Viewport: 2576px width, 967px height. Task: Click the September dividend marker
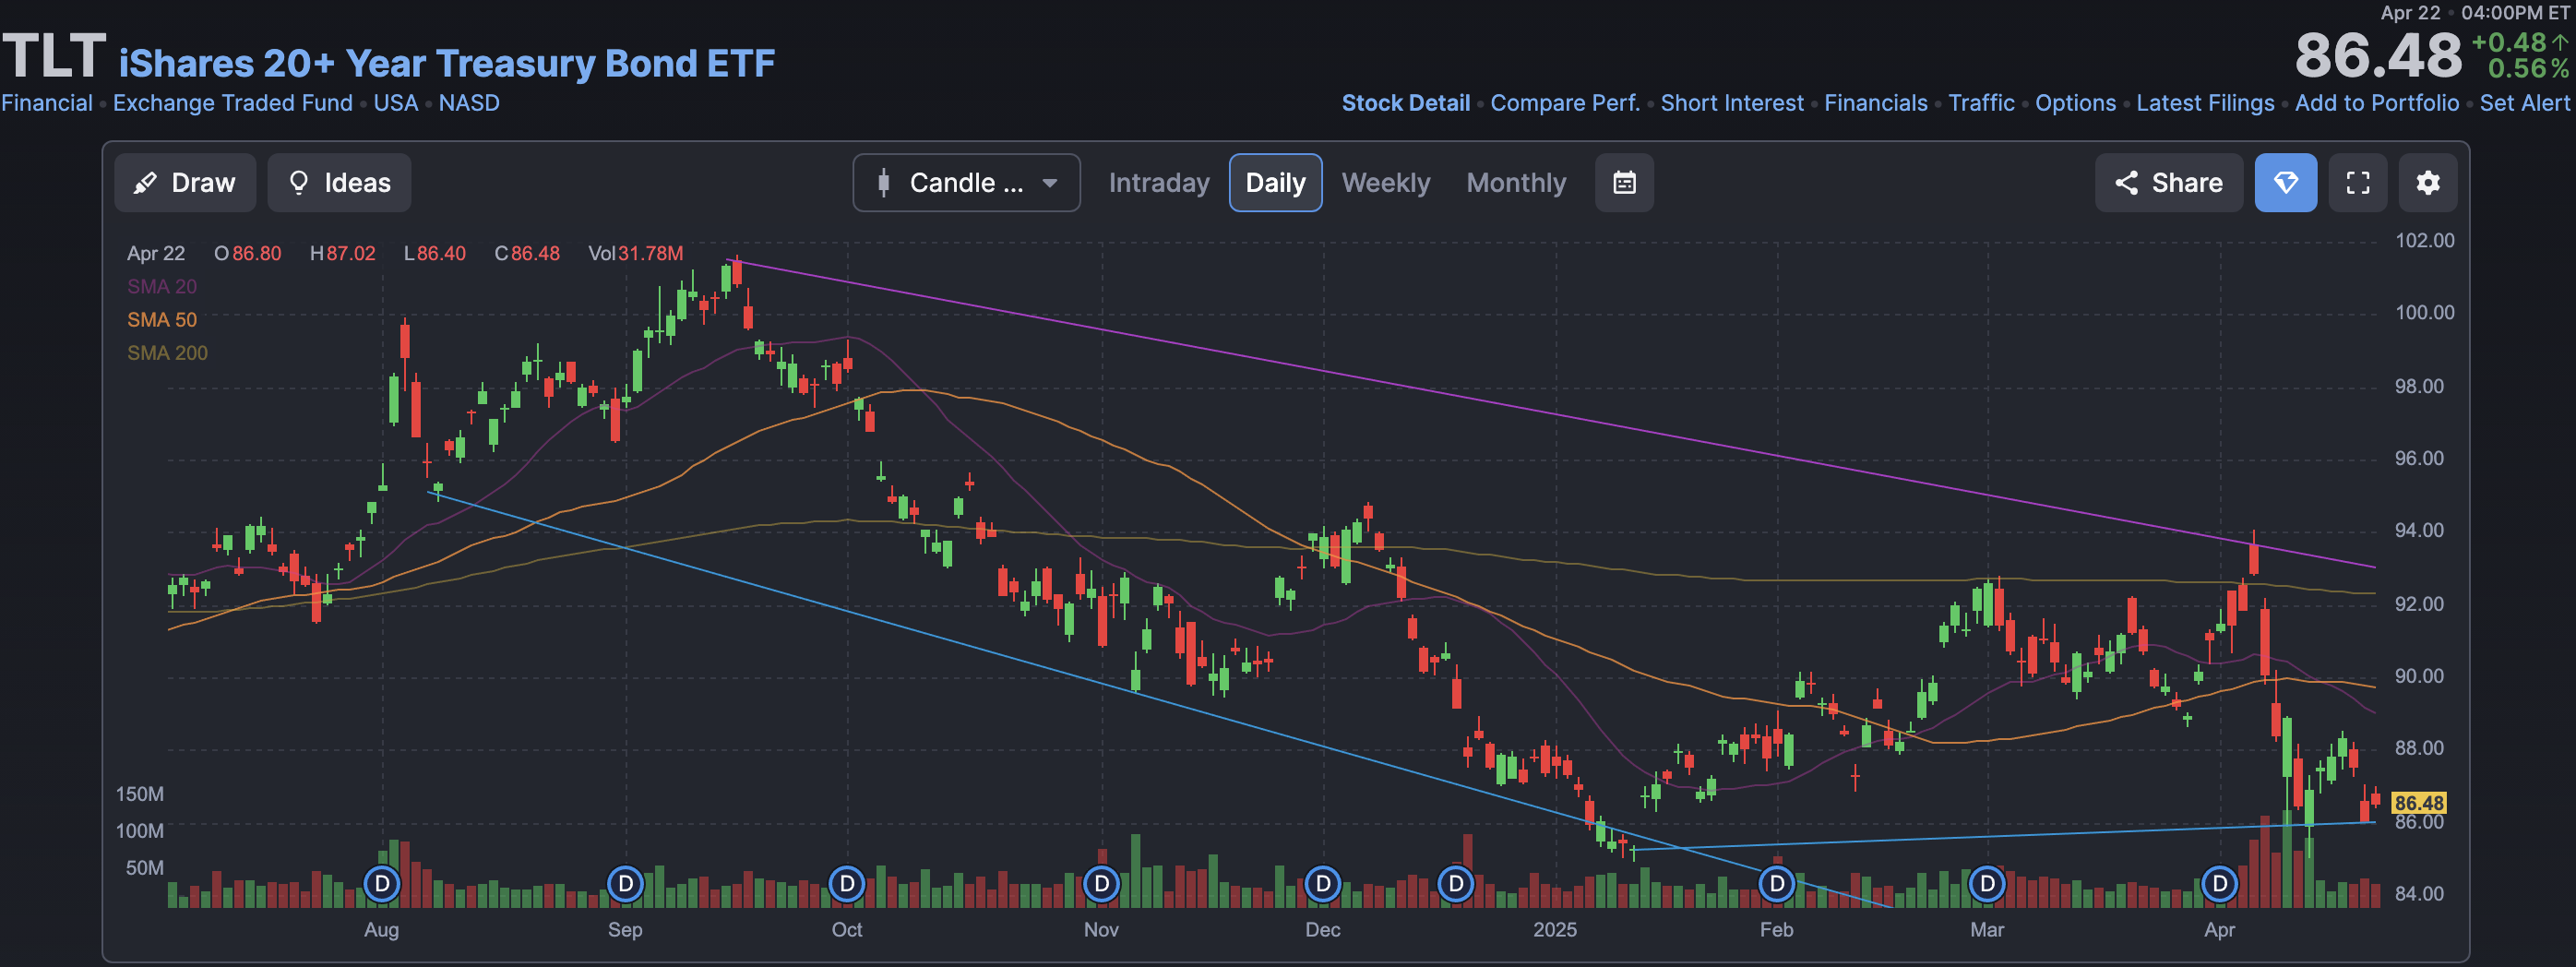coord(625,884)
